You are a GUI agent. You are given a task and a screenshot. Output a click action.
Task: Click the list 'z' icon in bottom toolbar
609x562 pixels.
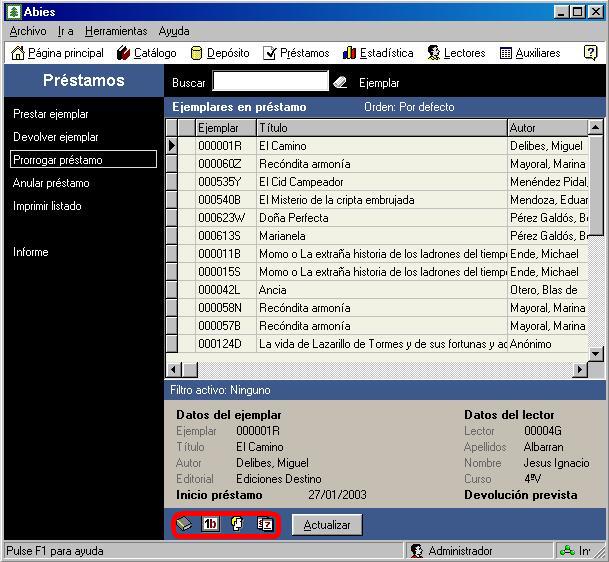265,524
